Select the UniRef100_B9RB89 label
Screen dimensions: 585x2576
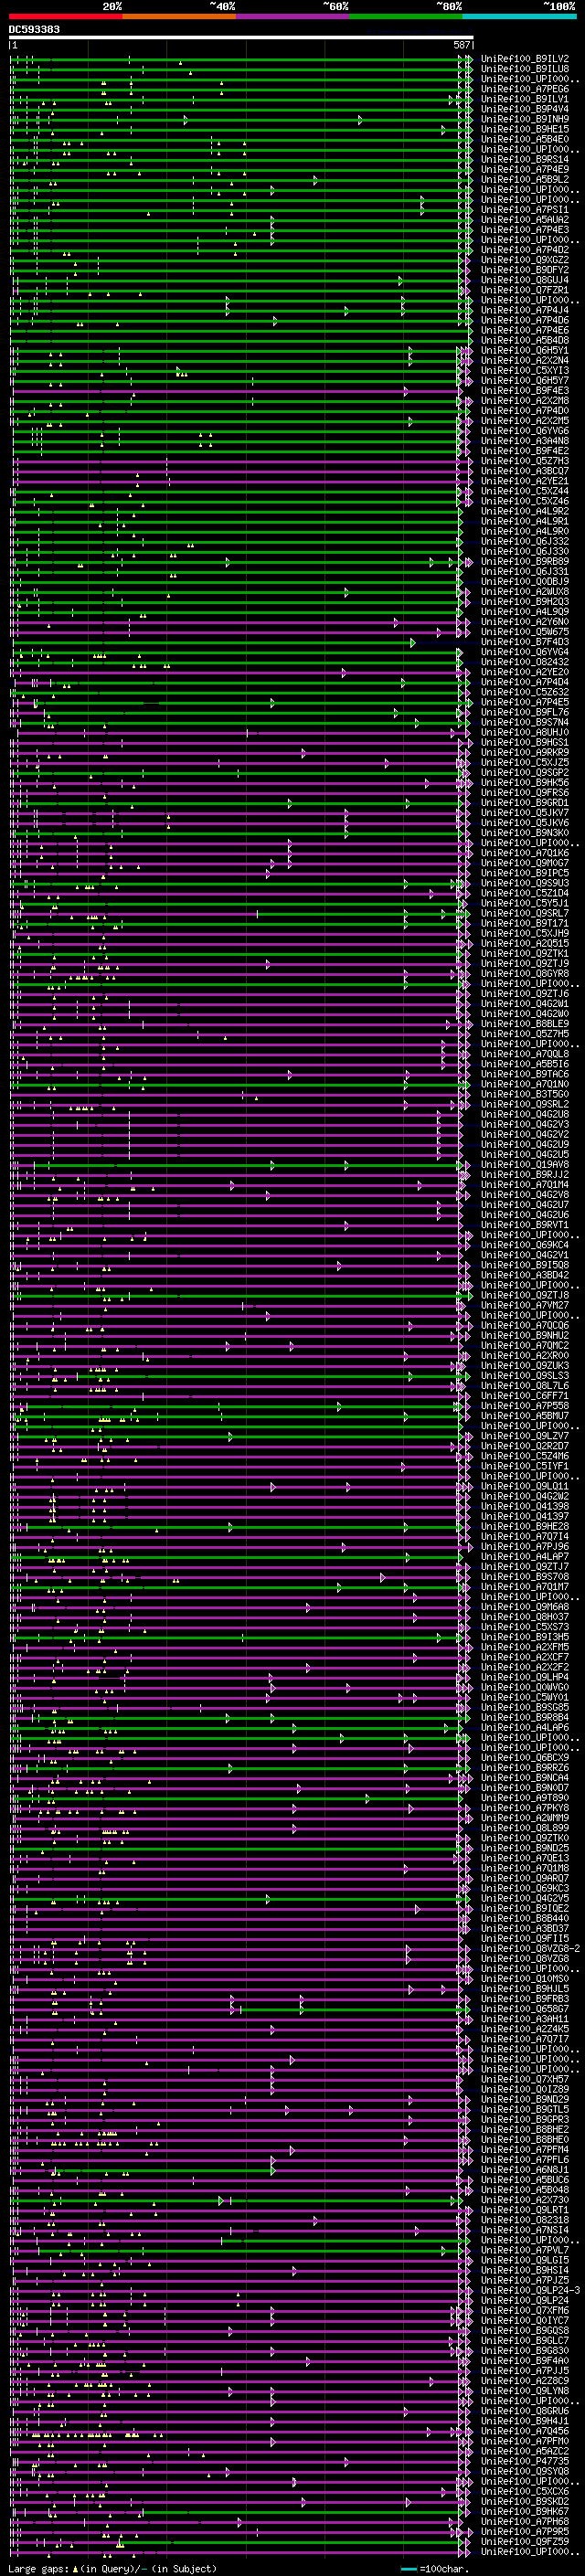pyautogui.click(x=525, y=561)
